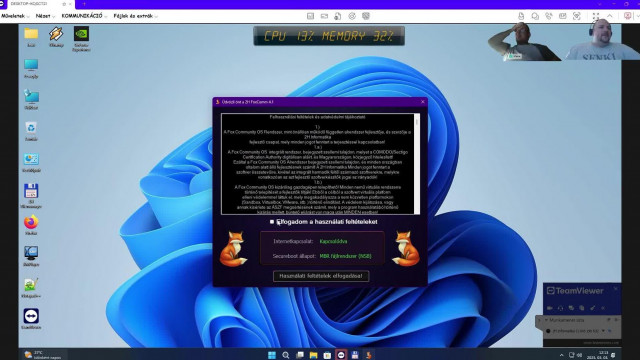The width and height of the screenshot is (640, 360).
Task: Click the blue floppy disk desktop icon
Action: 31,196
